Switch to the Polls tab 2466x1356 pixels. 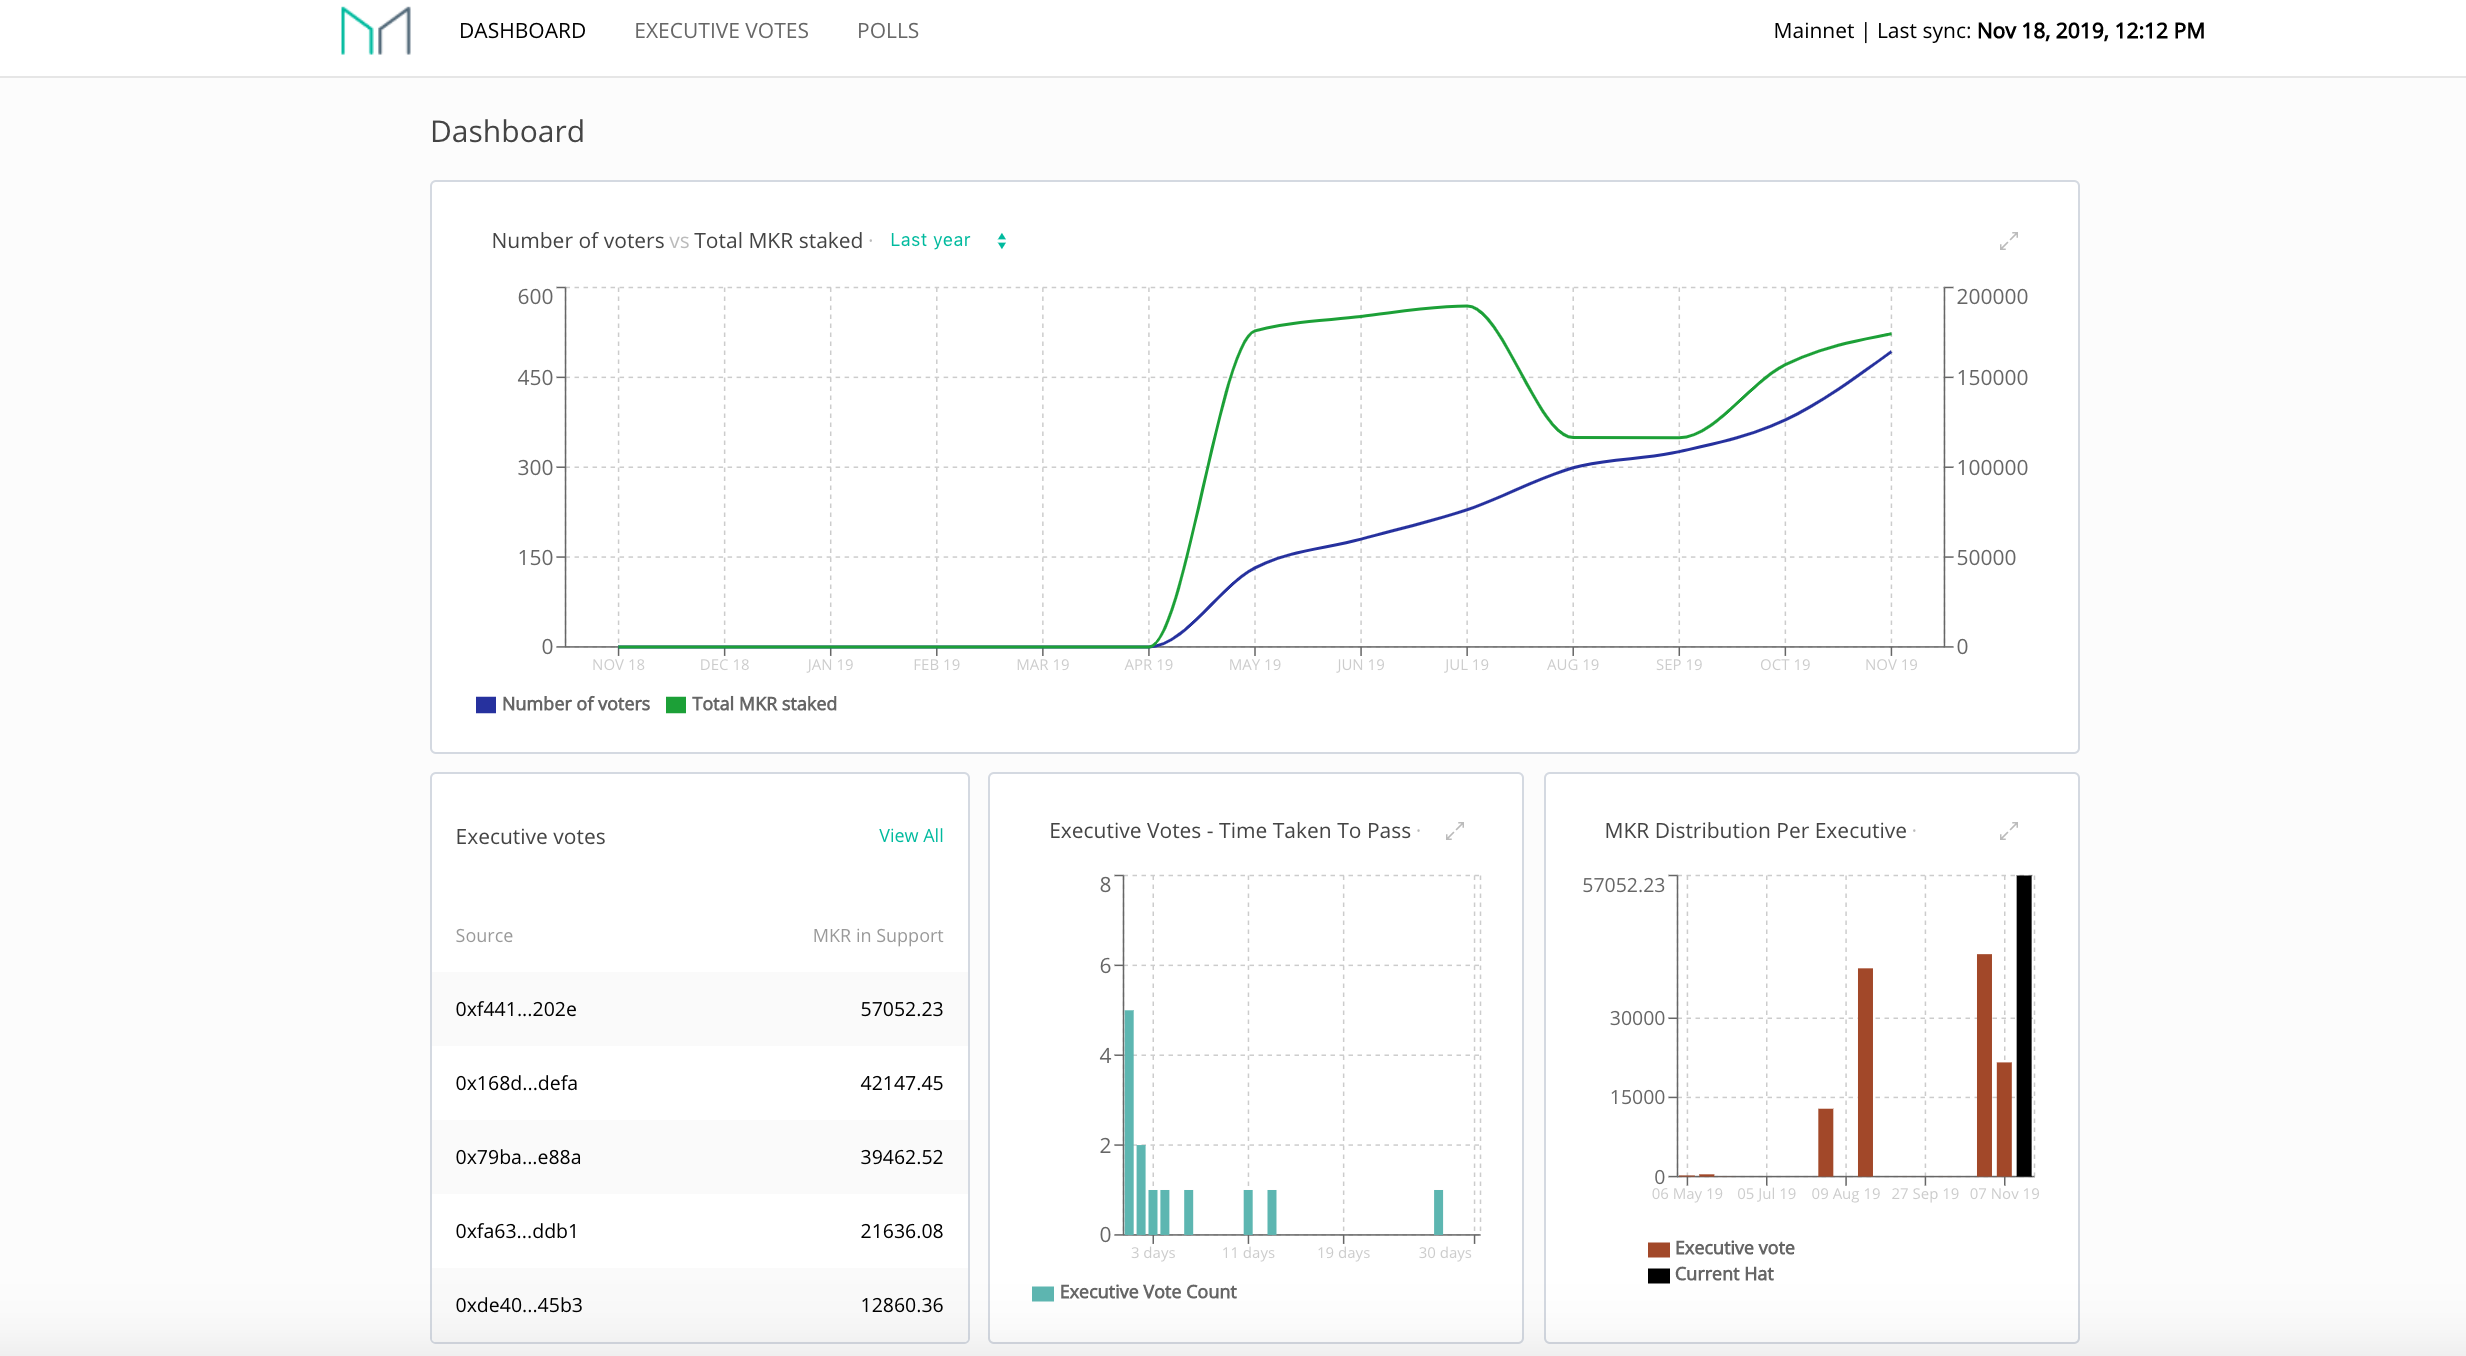pos(887,31)
